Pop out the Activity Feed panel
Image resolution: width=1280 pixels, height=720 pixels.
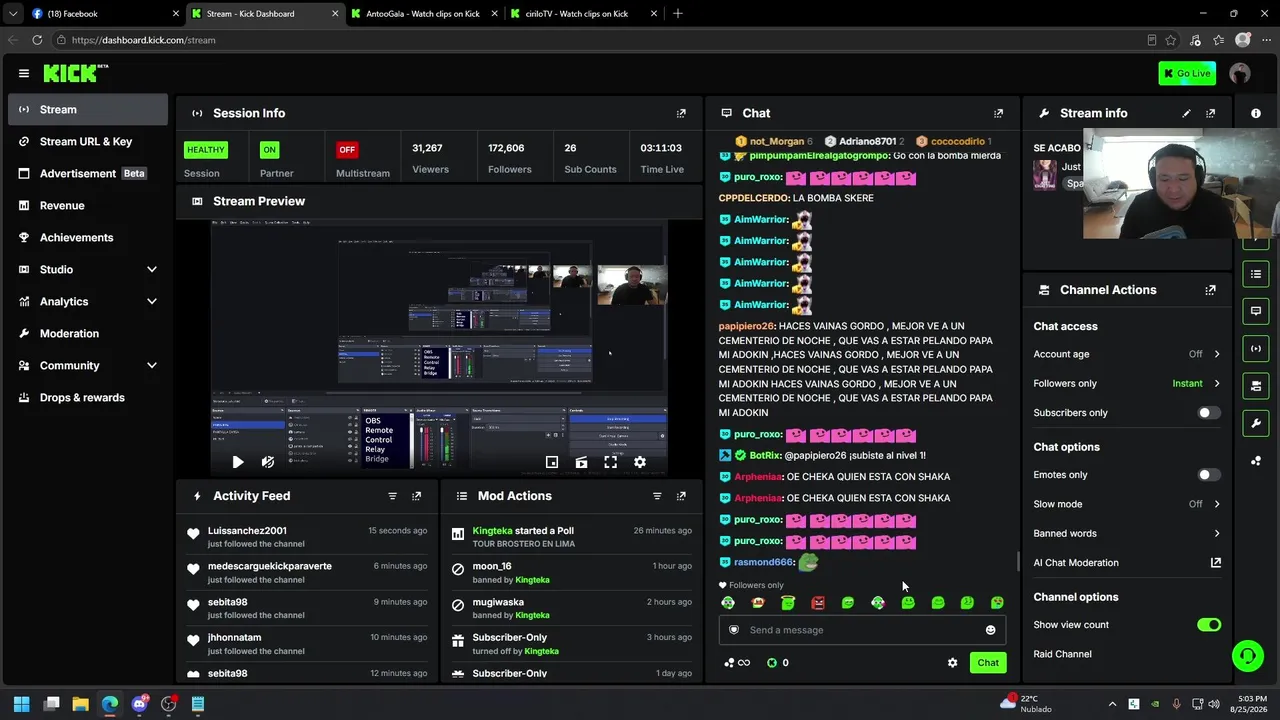click(417, 496)
